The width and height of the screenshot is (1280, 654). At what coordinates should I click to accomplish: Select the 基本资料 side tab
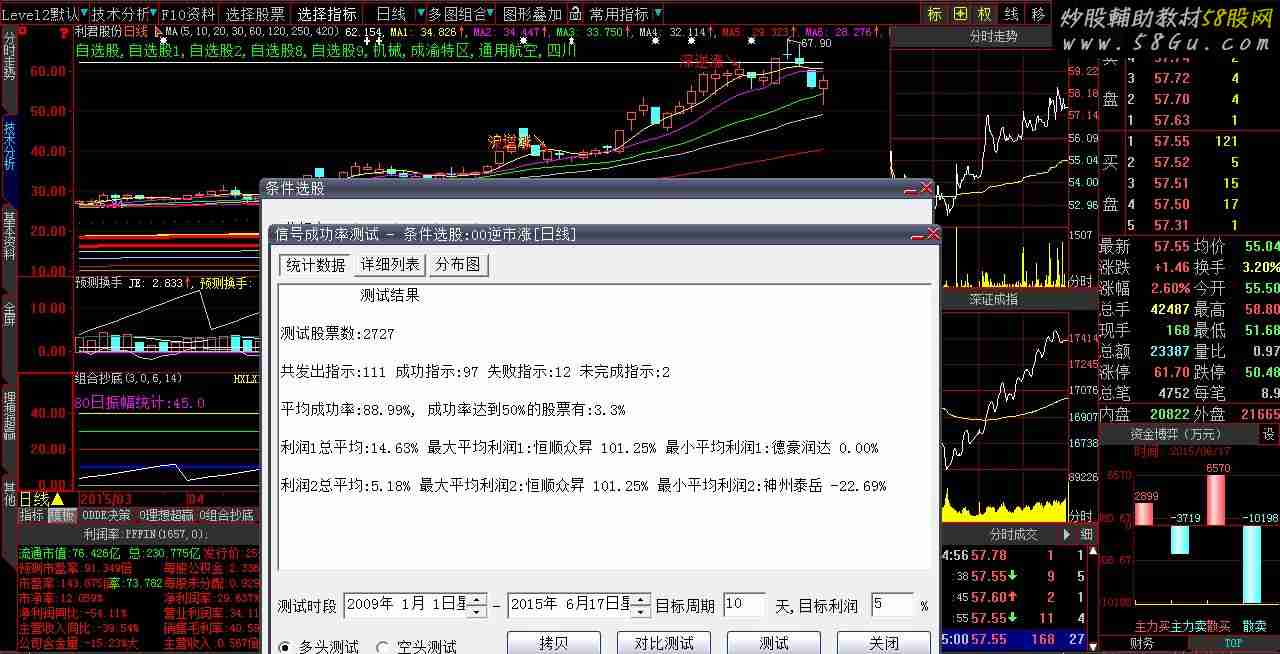coord(9,237)
